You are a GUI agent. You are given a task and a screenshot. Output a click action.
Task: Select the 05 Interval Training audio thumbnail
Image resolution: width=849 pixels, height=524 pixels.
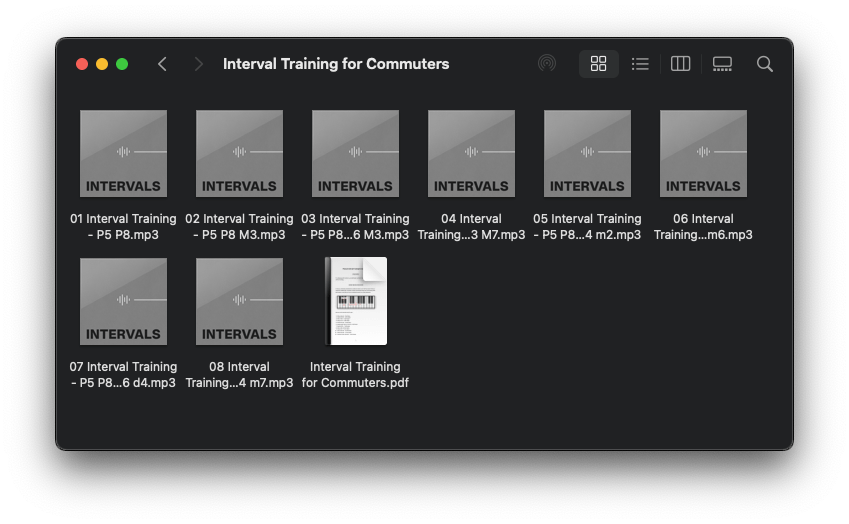587,154
